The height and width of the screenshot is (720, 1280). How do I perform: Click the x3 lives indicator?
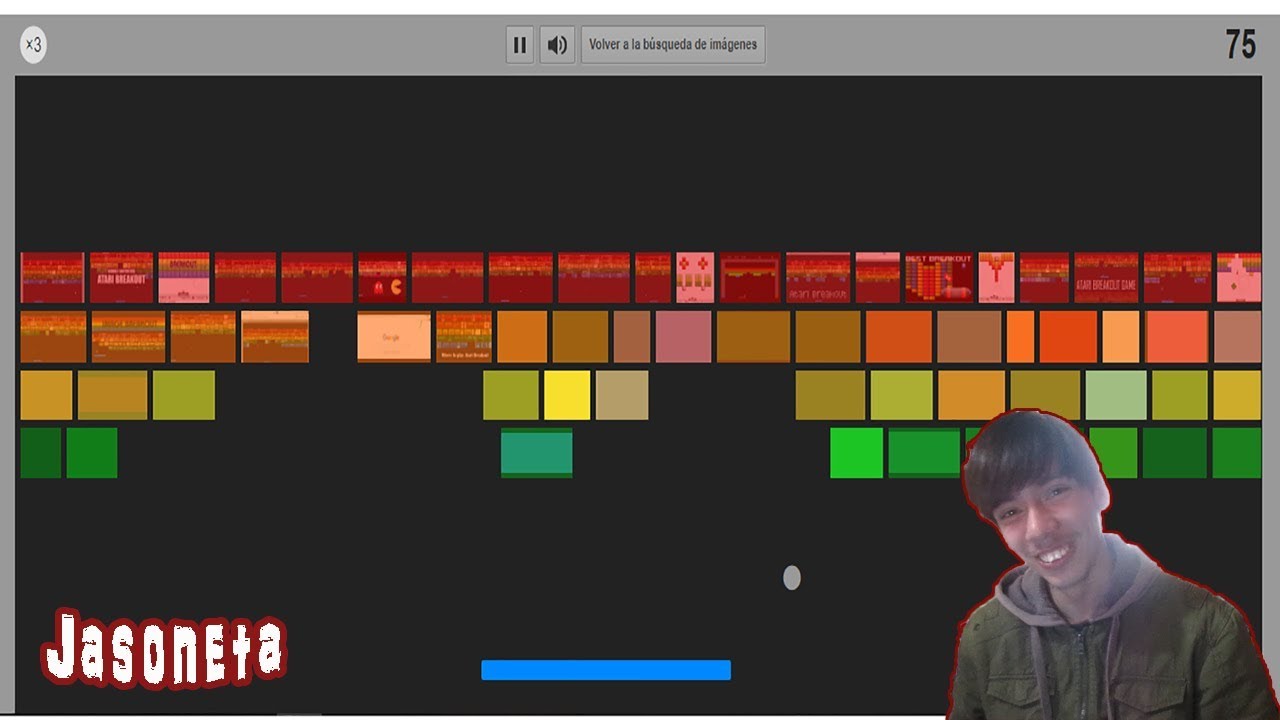coord(33,45)
